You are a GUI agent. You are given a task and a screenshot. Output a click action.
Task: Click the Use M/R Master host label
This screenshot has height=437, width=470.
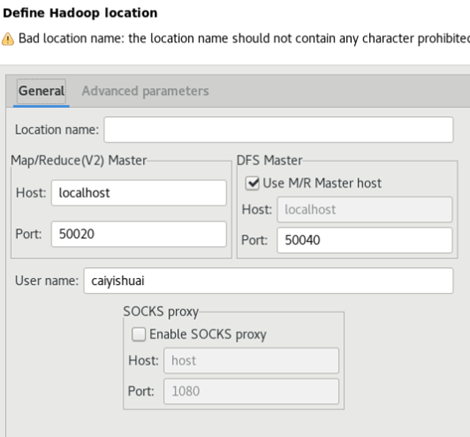click(322, 183)
